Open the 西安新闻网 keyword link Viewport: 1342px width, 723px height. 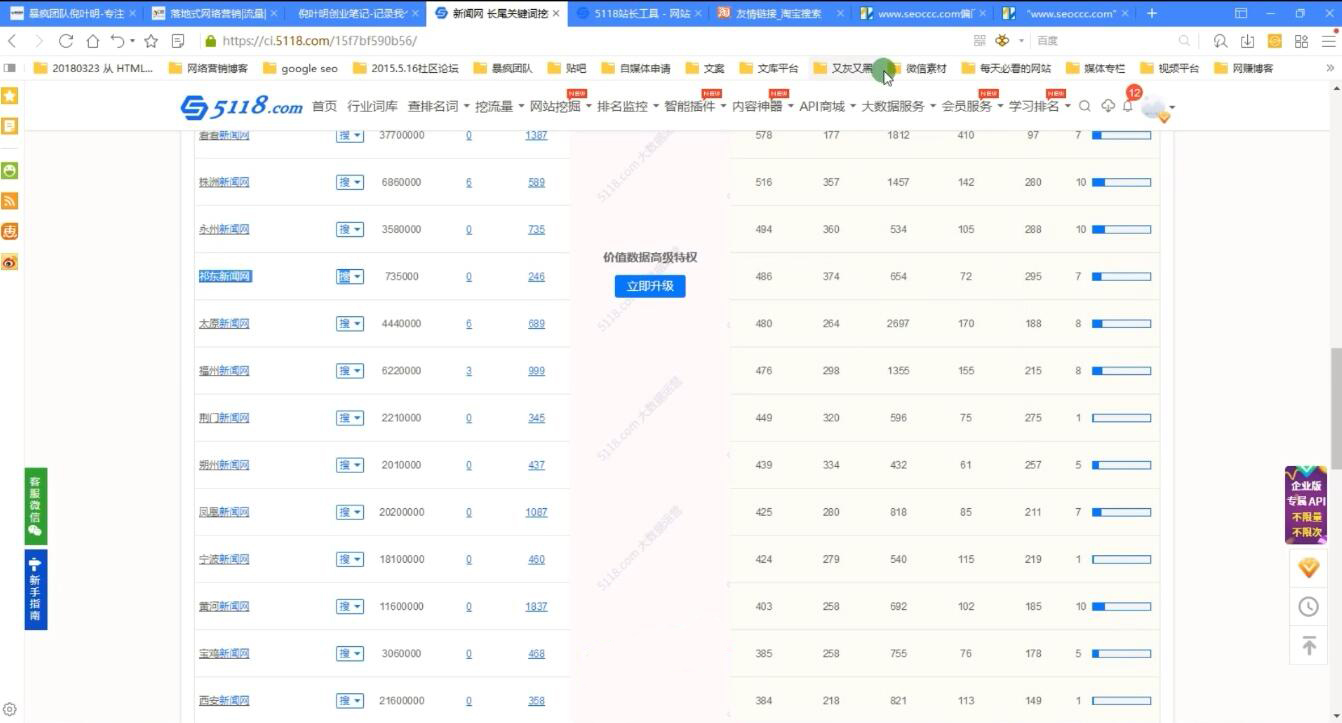pos(224,701)
